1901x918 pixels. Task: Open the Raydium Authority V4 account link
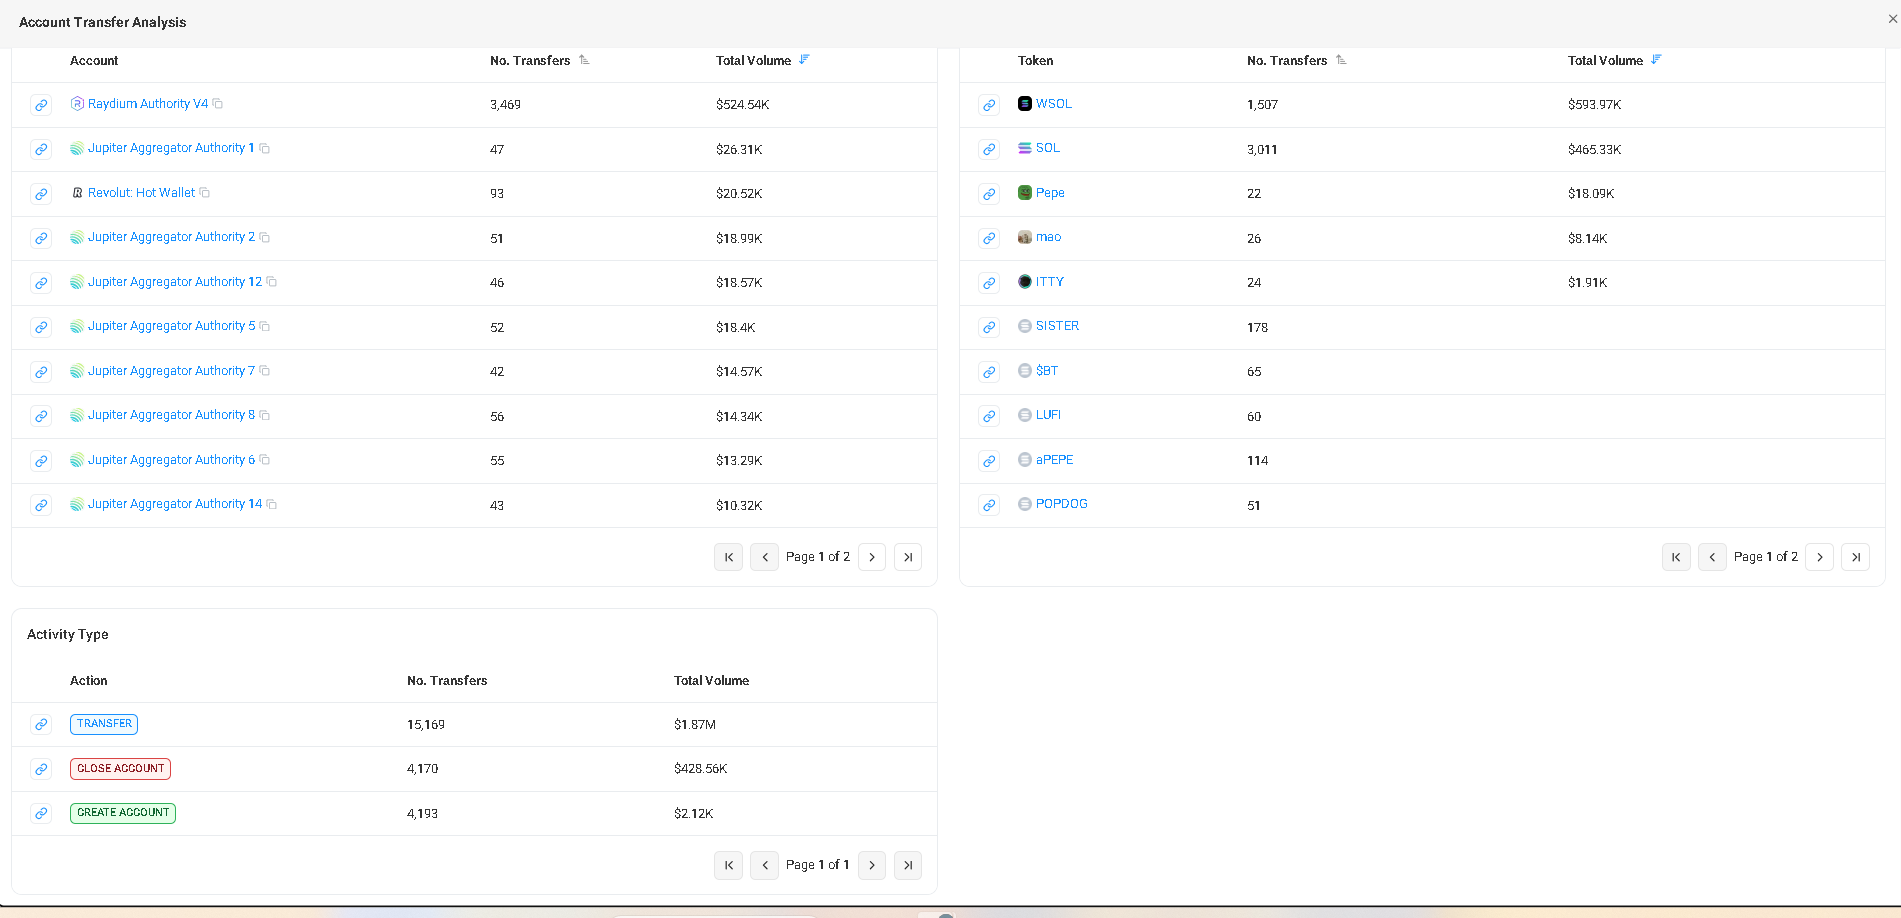coord(148,104)
